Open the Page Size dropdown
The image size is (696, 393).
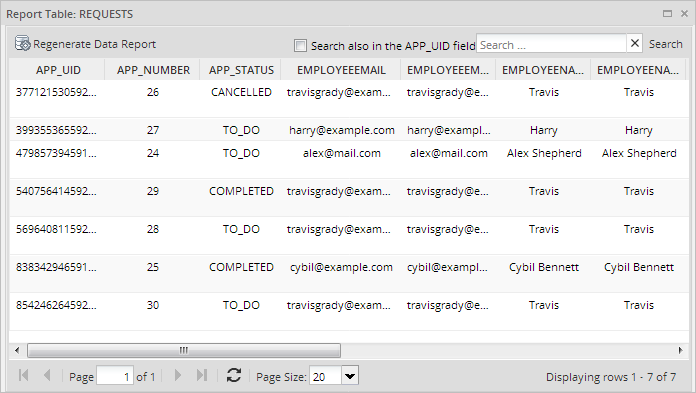point(350,376)
